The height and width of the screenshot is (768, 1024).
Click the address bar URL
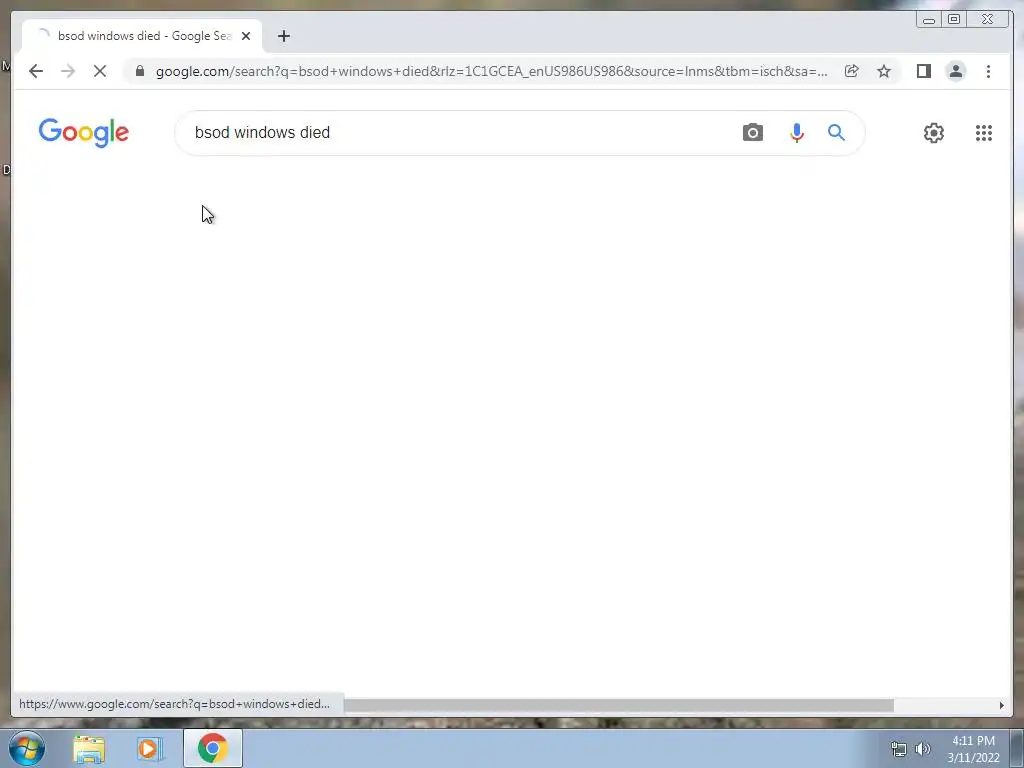(x=491, y=71)
